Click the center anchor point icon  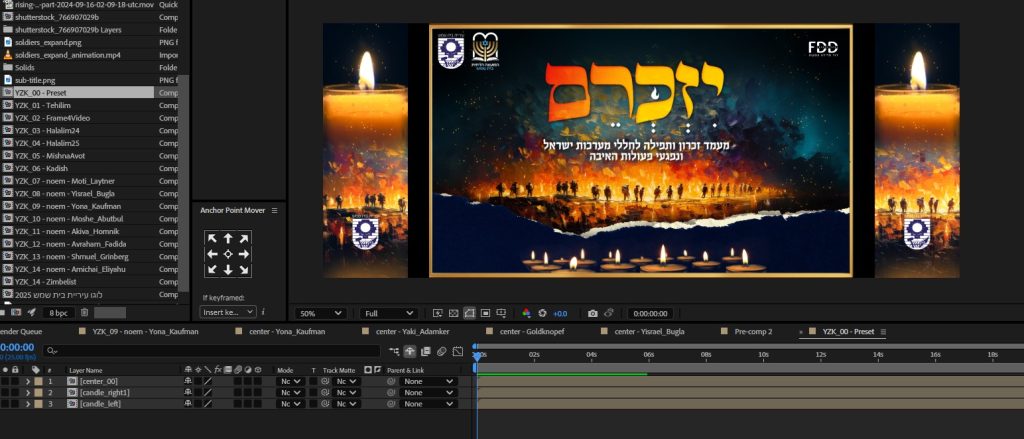pyautogui.click(x=228, y=254)
